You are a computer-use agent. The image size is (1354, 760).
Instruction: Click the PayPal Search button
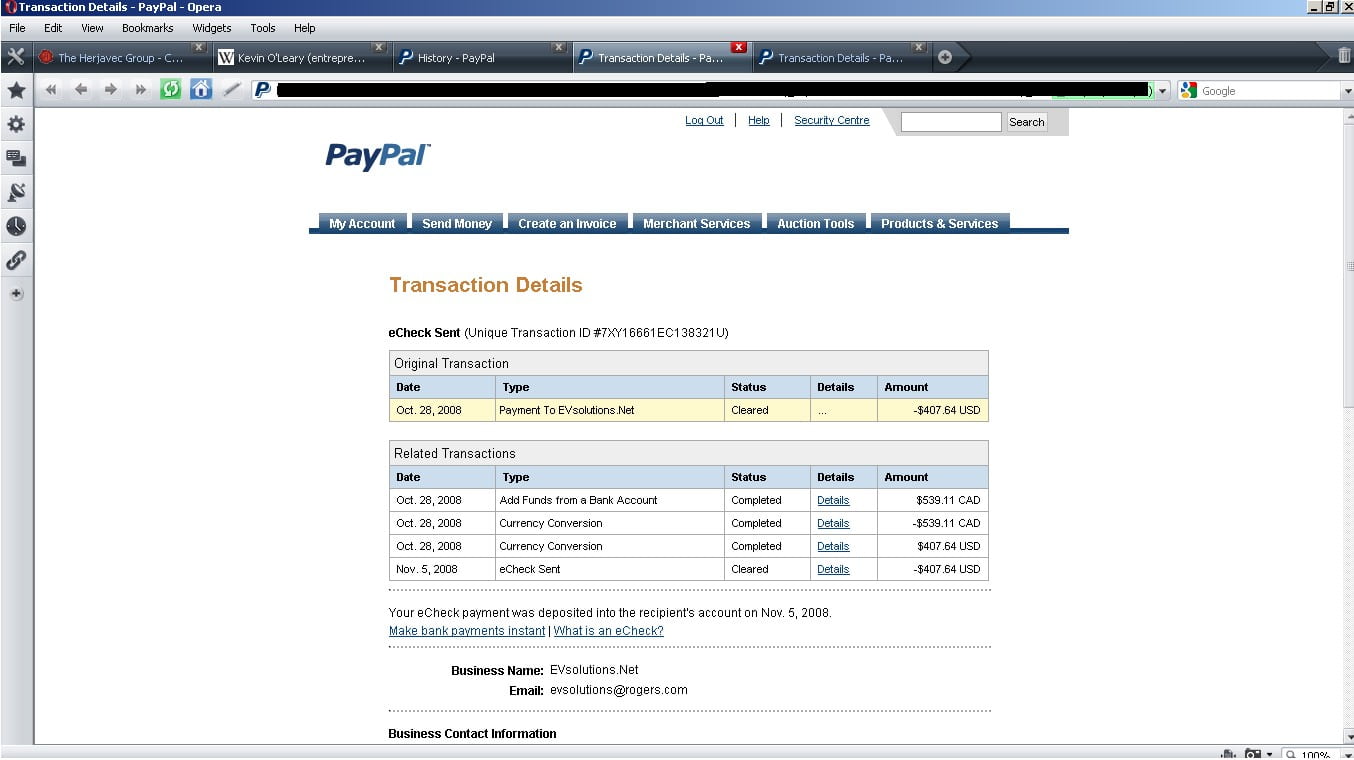tap(1027, 122)
